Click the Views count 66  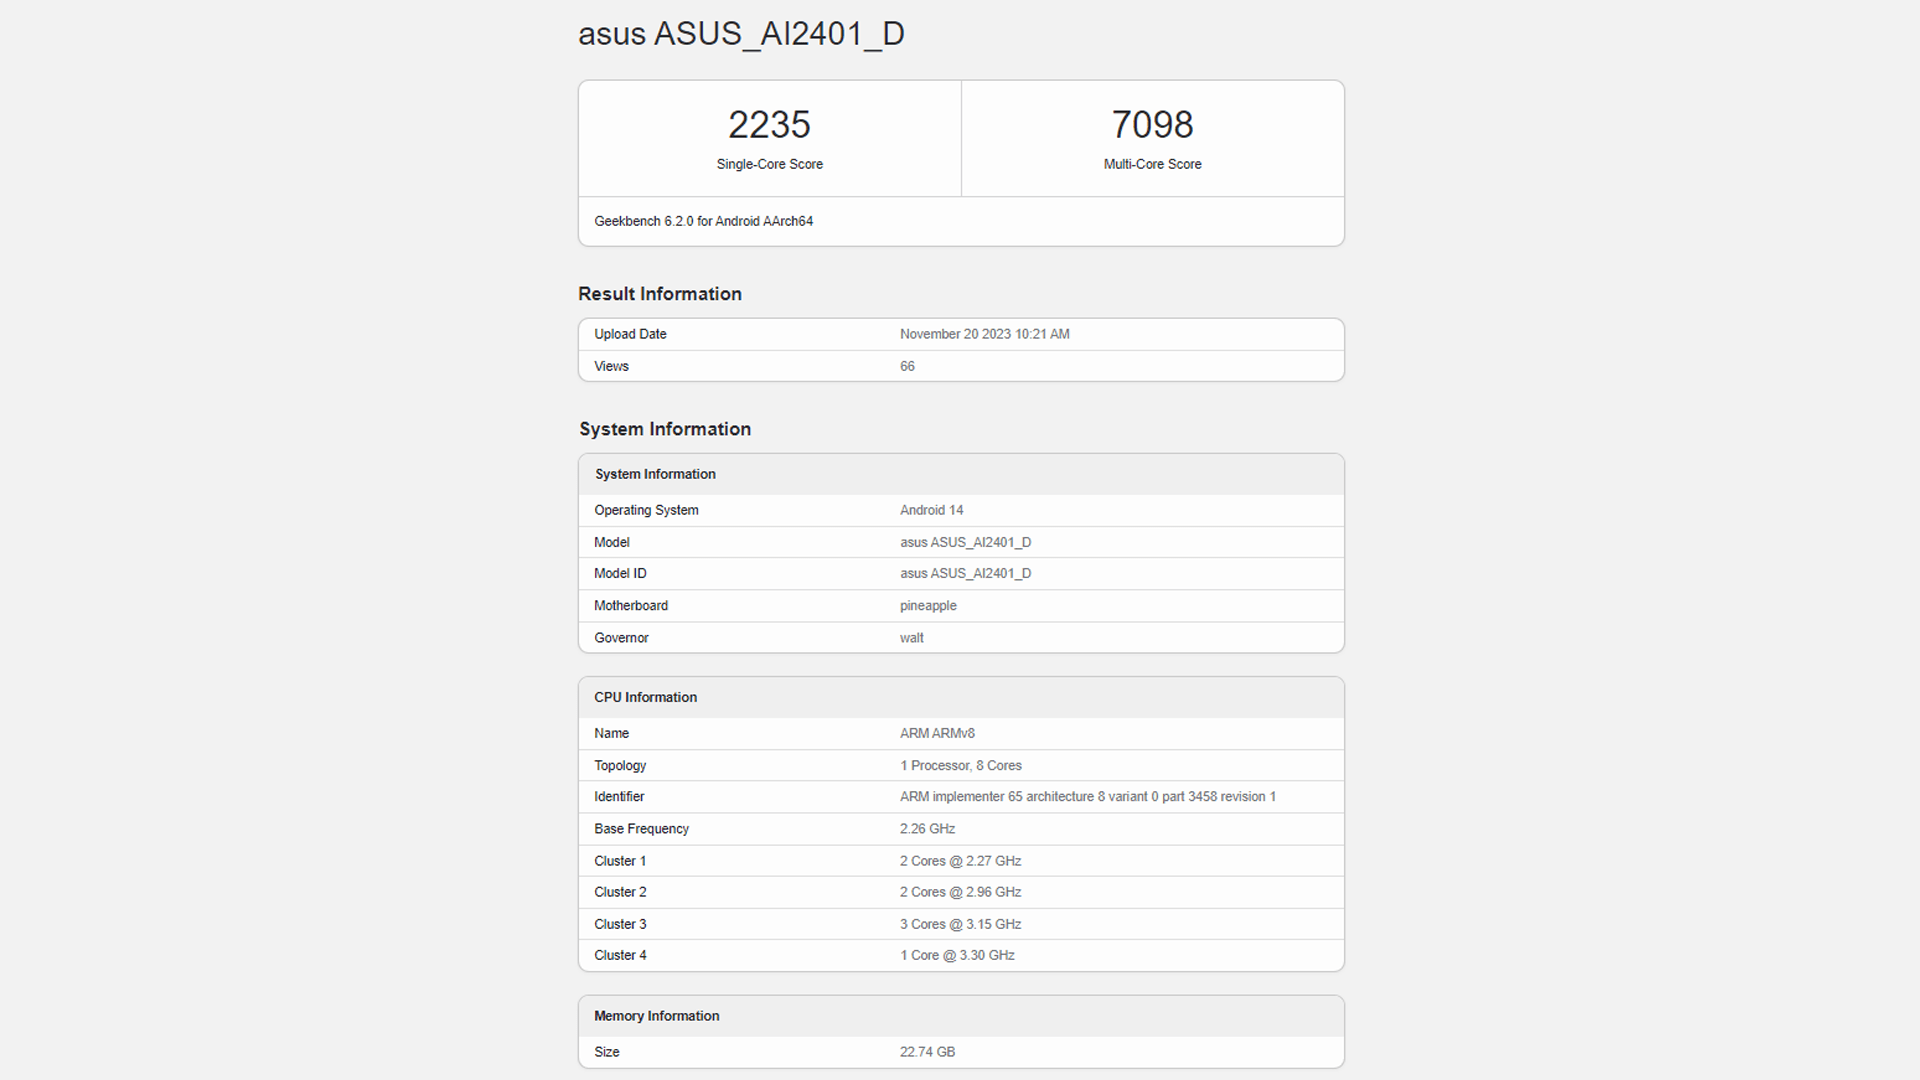(x=907, y=366)
